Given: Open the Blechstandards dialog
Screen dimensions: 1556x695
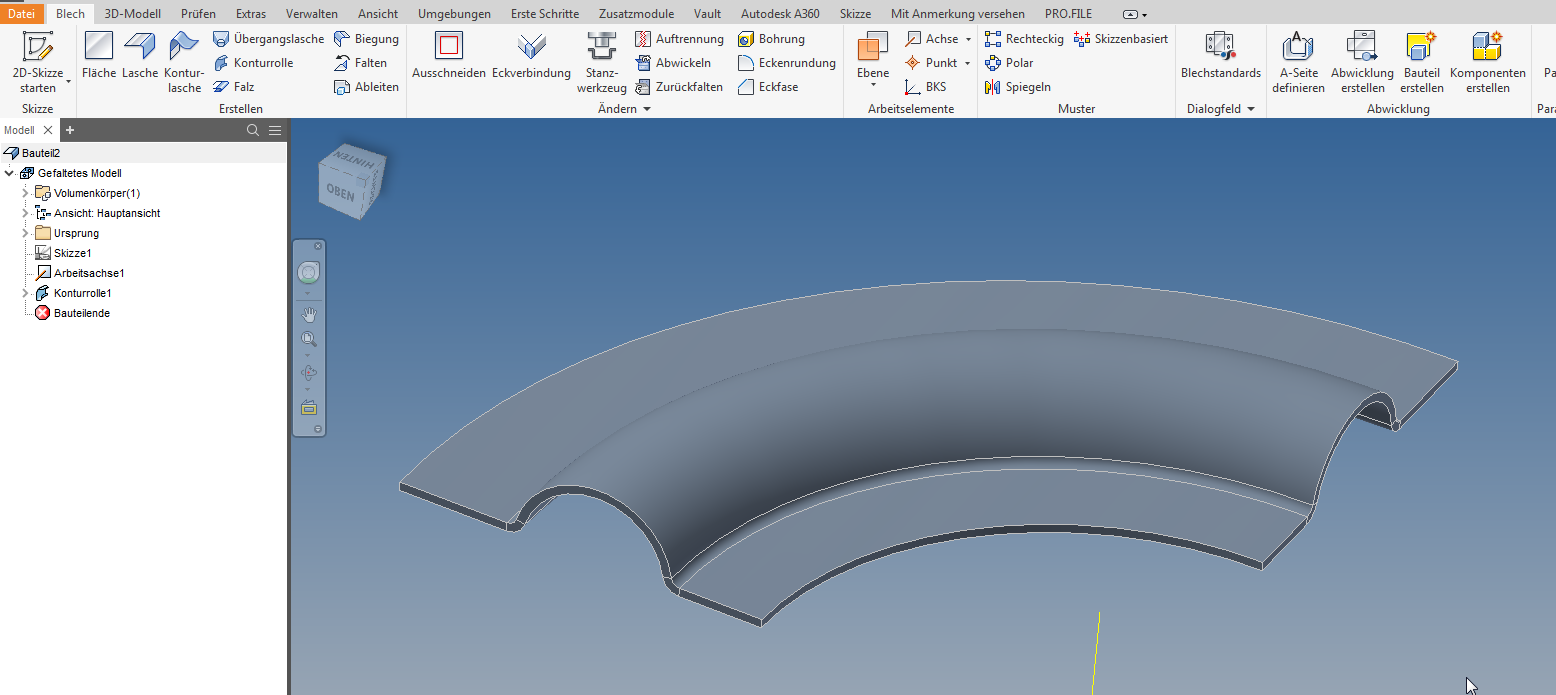Looking at the screenshot, I should coord(1220,55).
